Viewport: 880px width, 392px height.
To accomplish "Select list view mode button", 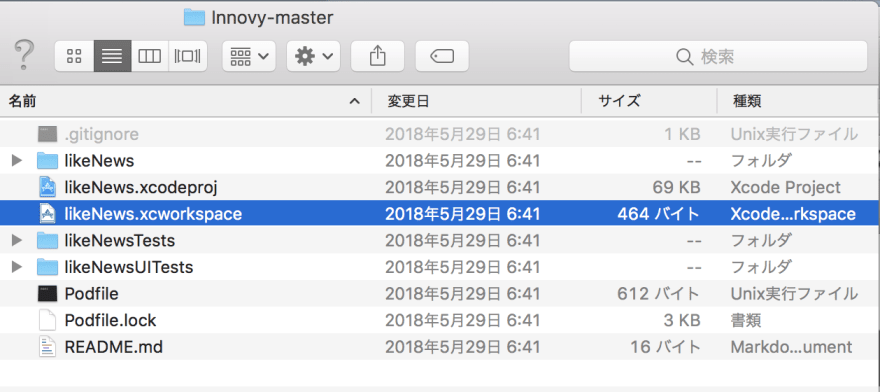I will click(x=112, y=56).
